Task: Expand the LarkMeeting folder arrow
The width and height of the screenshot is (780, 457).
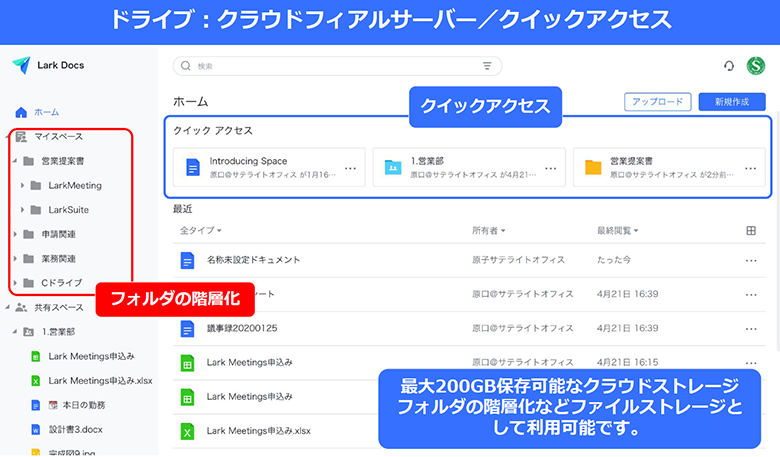Action: 22,185
